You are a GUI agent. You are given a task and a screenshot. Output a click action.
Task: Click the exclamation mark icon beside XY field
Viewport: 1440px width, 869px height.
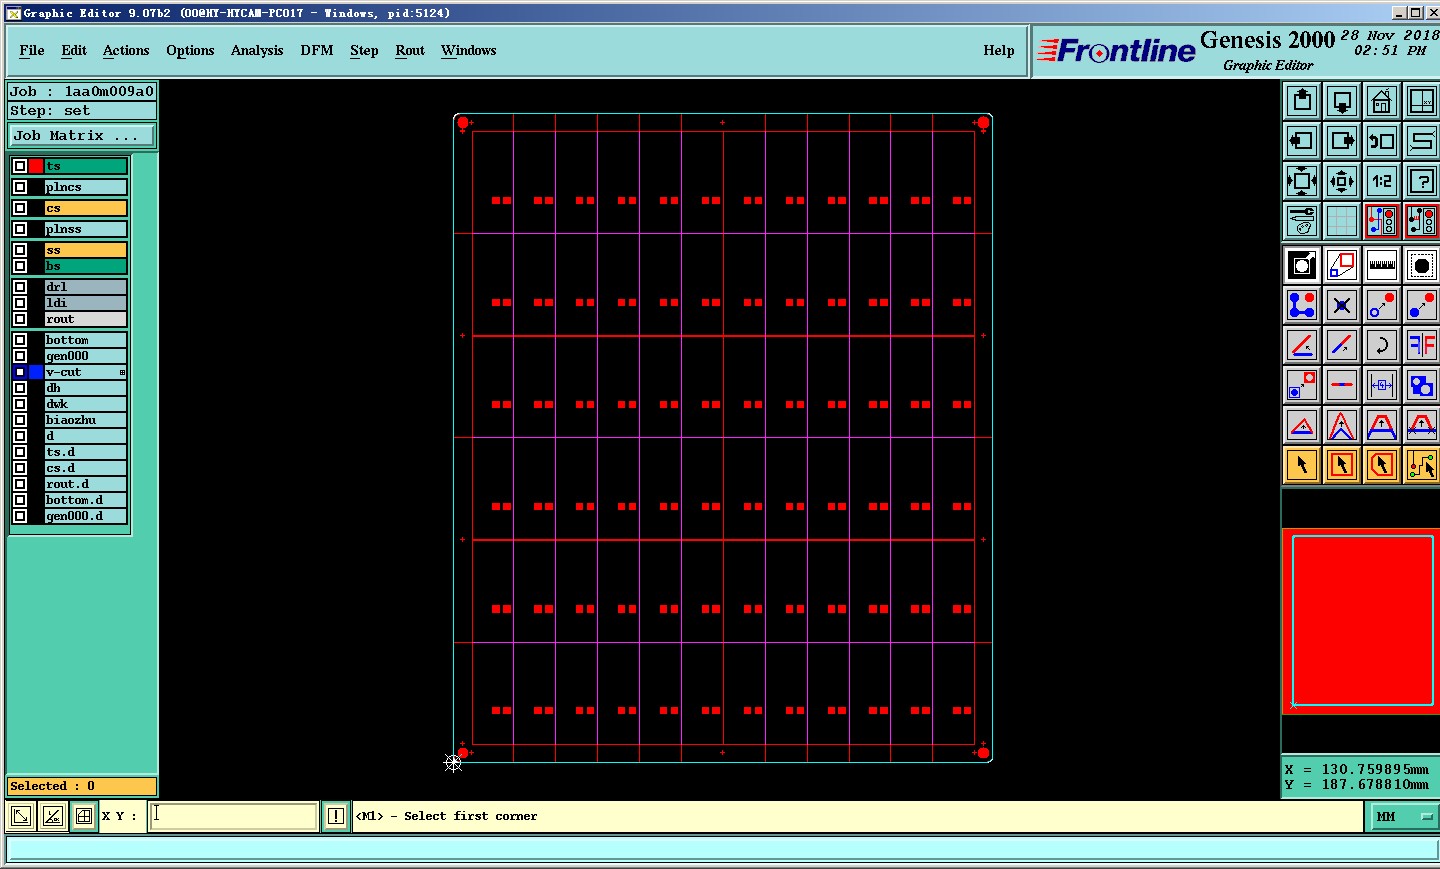pyautogui.click(x=336, y=816)
